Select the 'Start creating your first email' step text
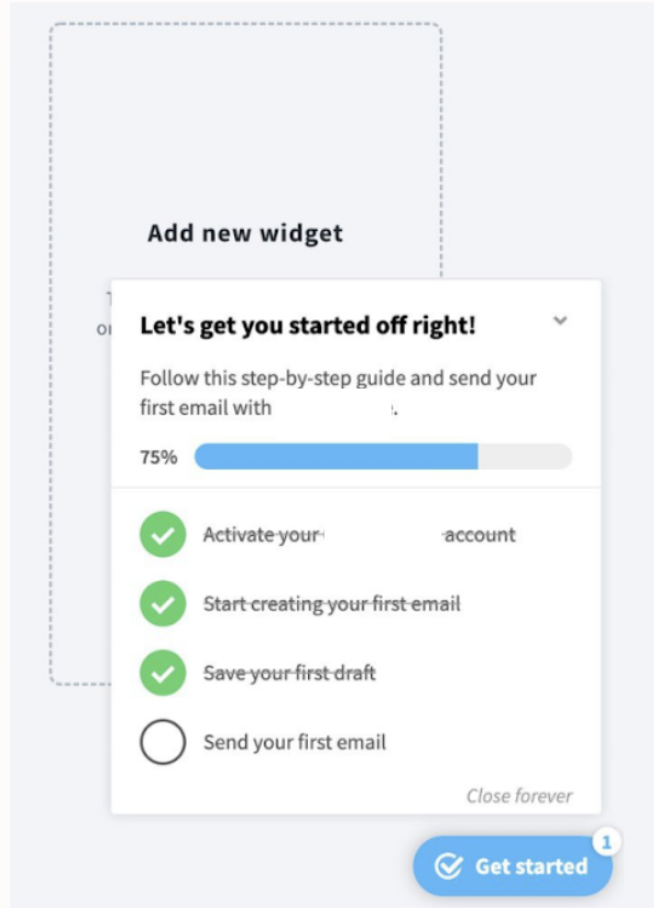654x908 pixels. pyautogui.click(x=332, y=604)
